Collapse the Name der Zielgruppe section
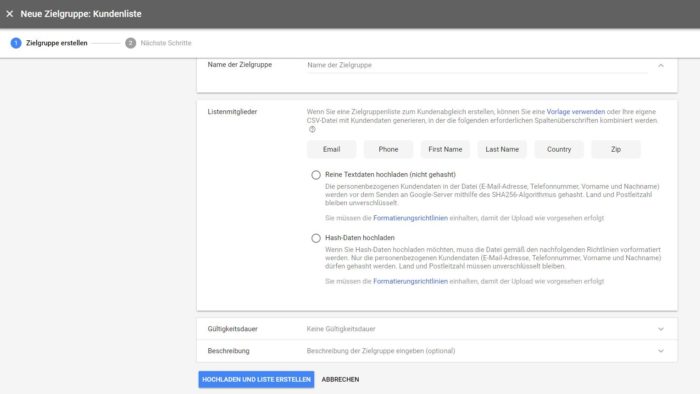Viewport: 700px width, 394px height. 661,66
